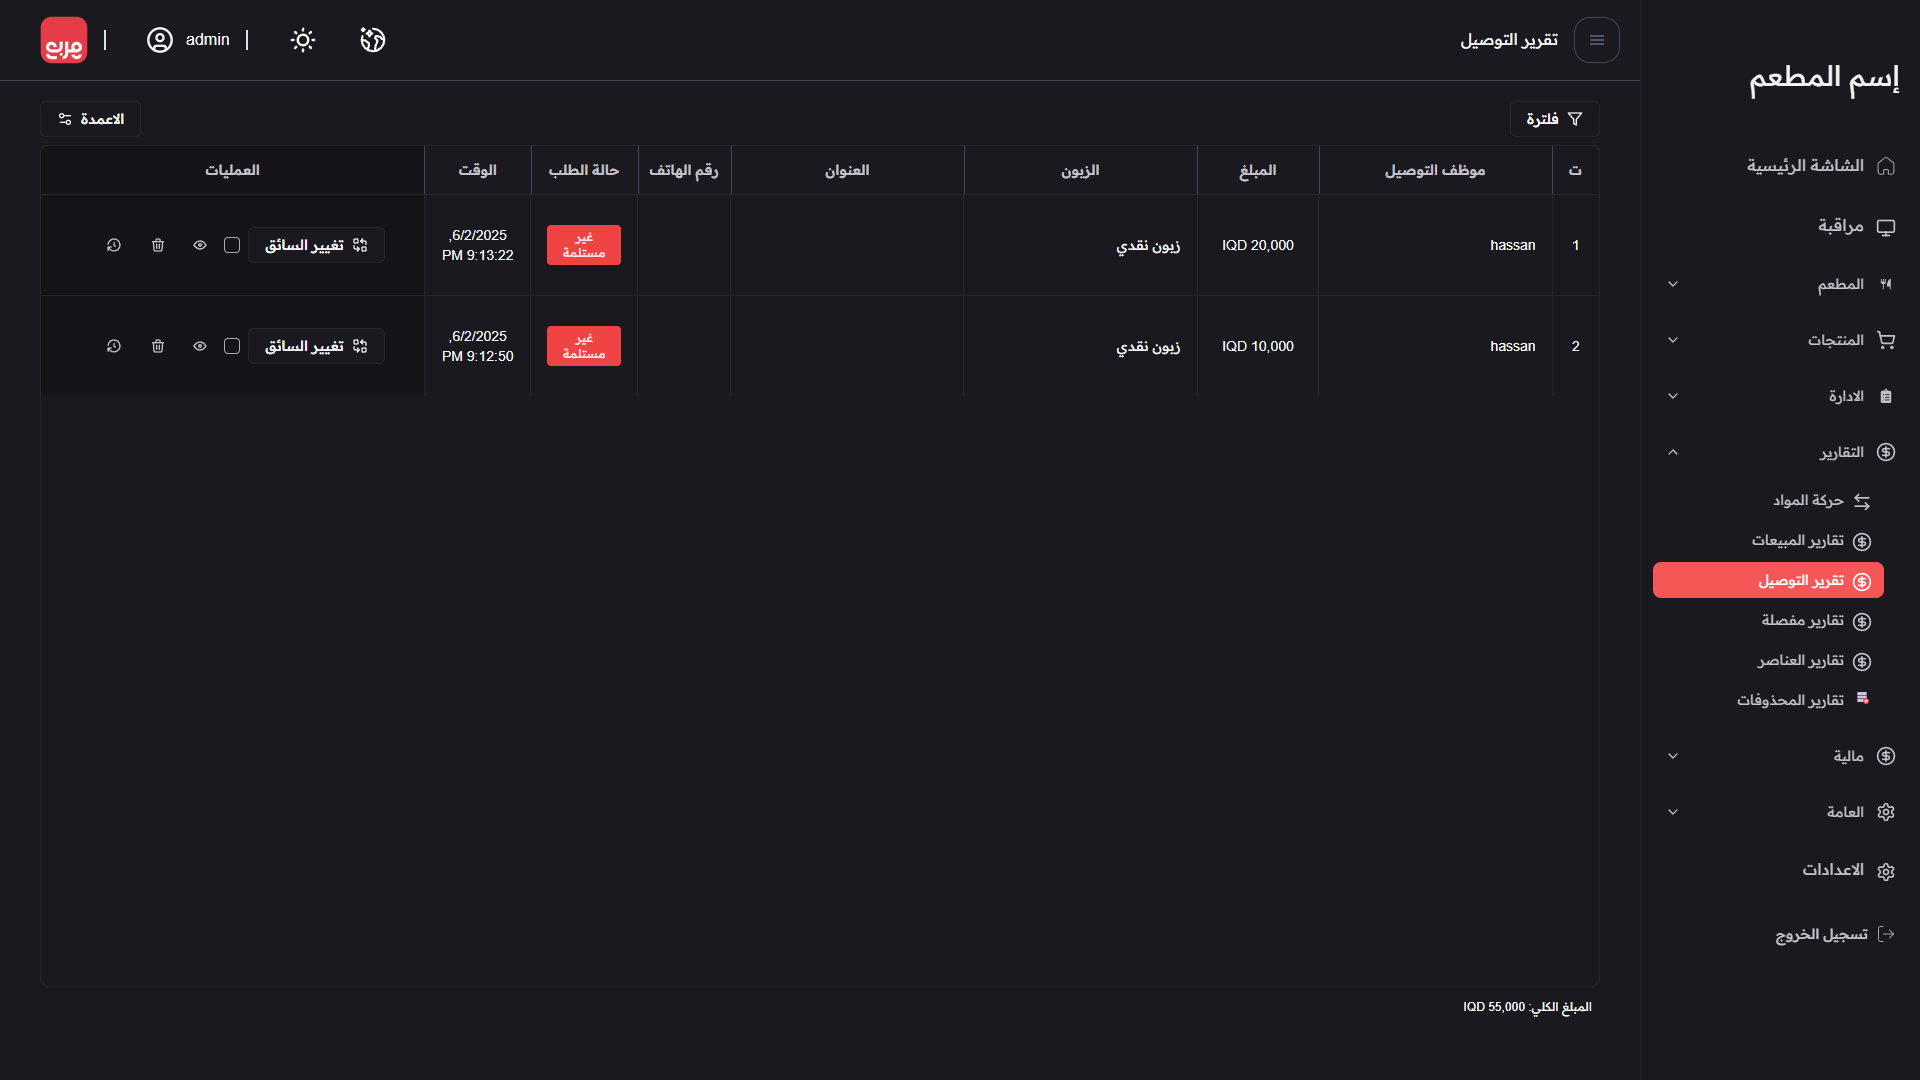Check the checkbox in row 2

click(232, 346)
